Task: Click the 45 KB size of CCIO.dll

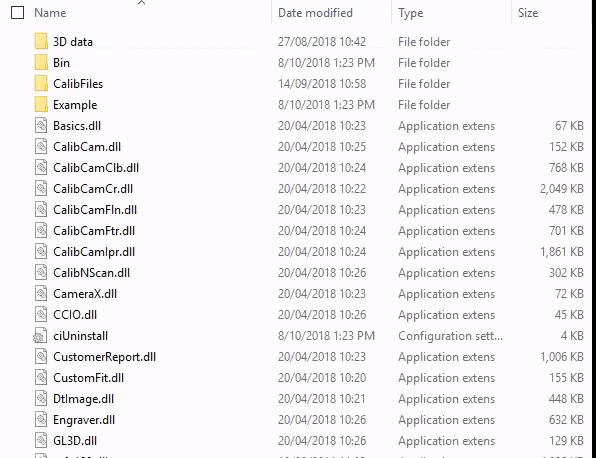Action: click(569, 315)
